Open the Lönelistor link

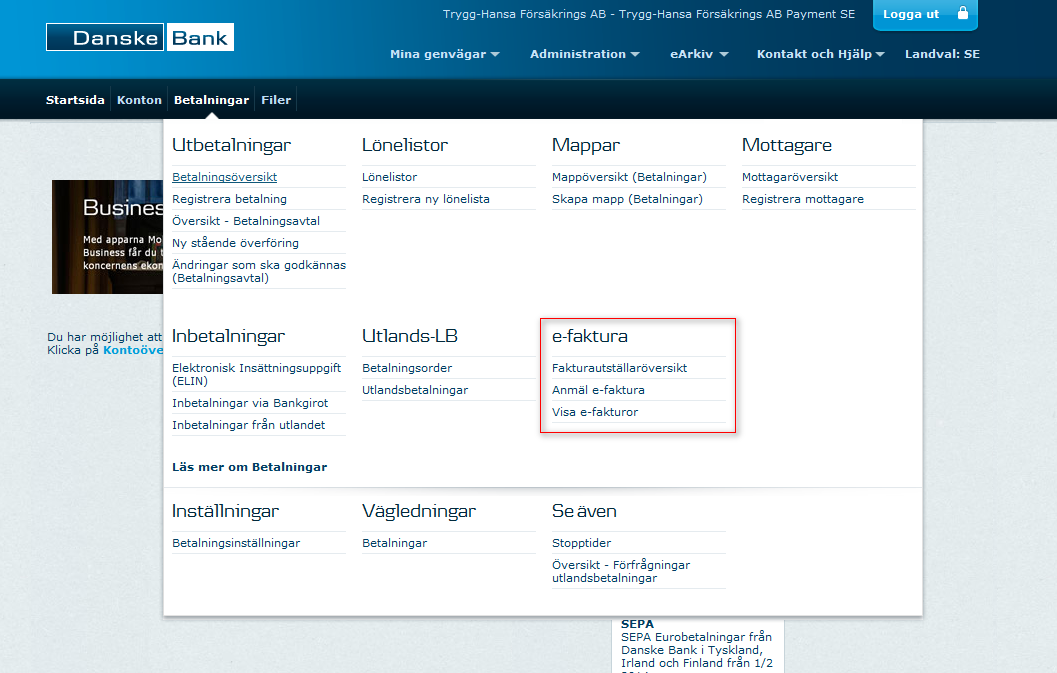pyautogui.click(x=390, y=177)
